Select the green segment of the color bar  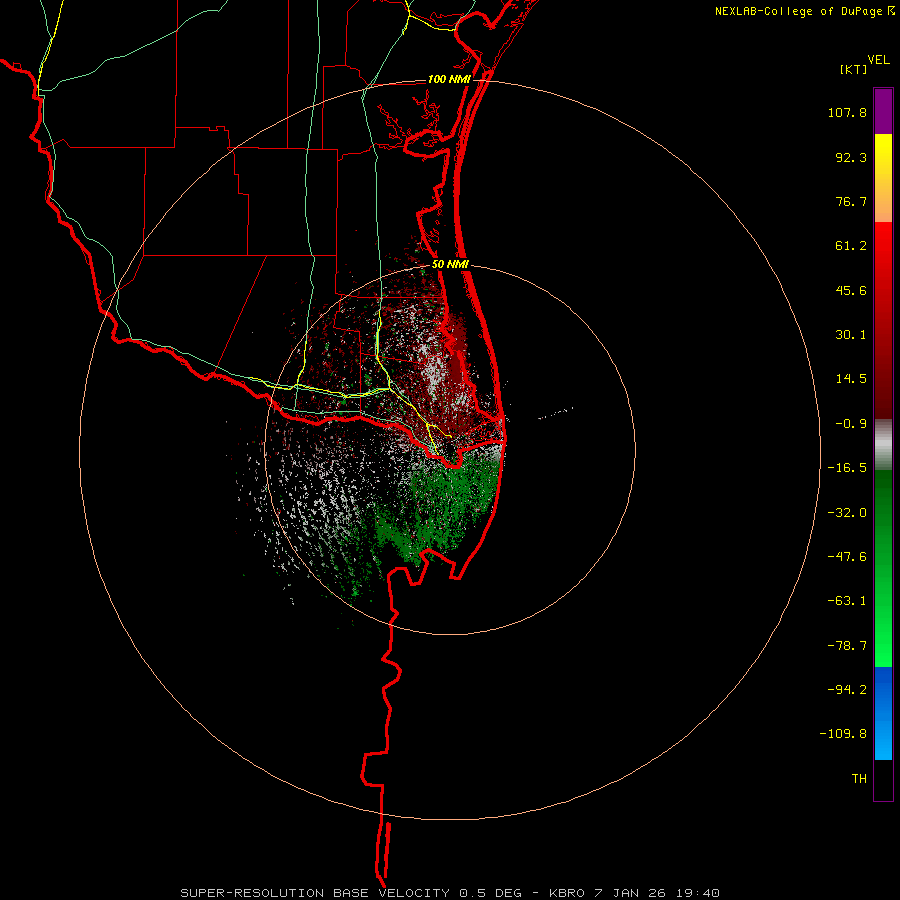(883, 568)
